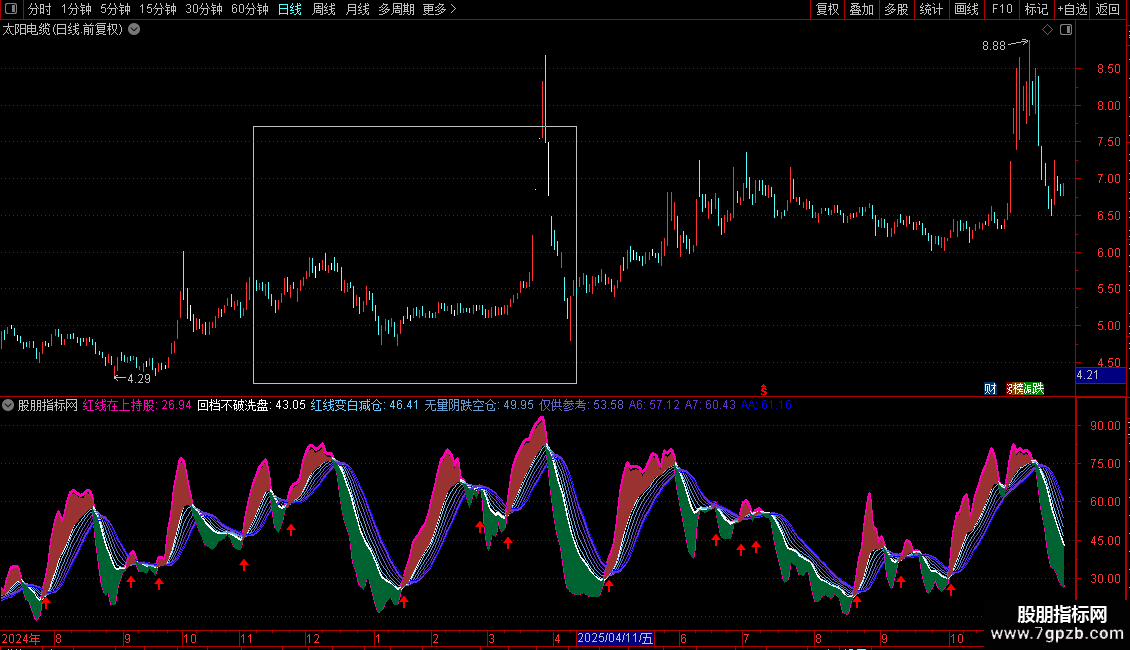Click the 返回 back button
The height and width of the screenshot is (650, 1130).
(x=1108, y=9)
